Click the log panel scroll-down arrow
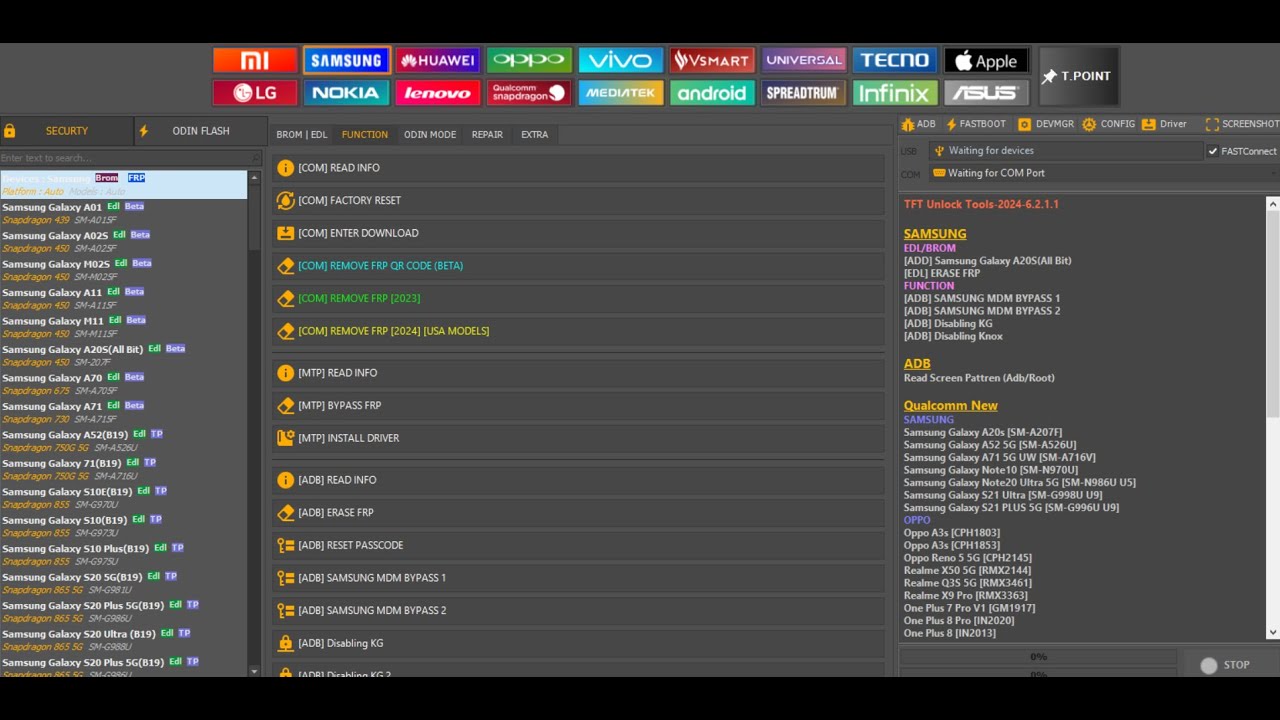The image size is (1280, 720). tap(1272, 632)
